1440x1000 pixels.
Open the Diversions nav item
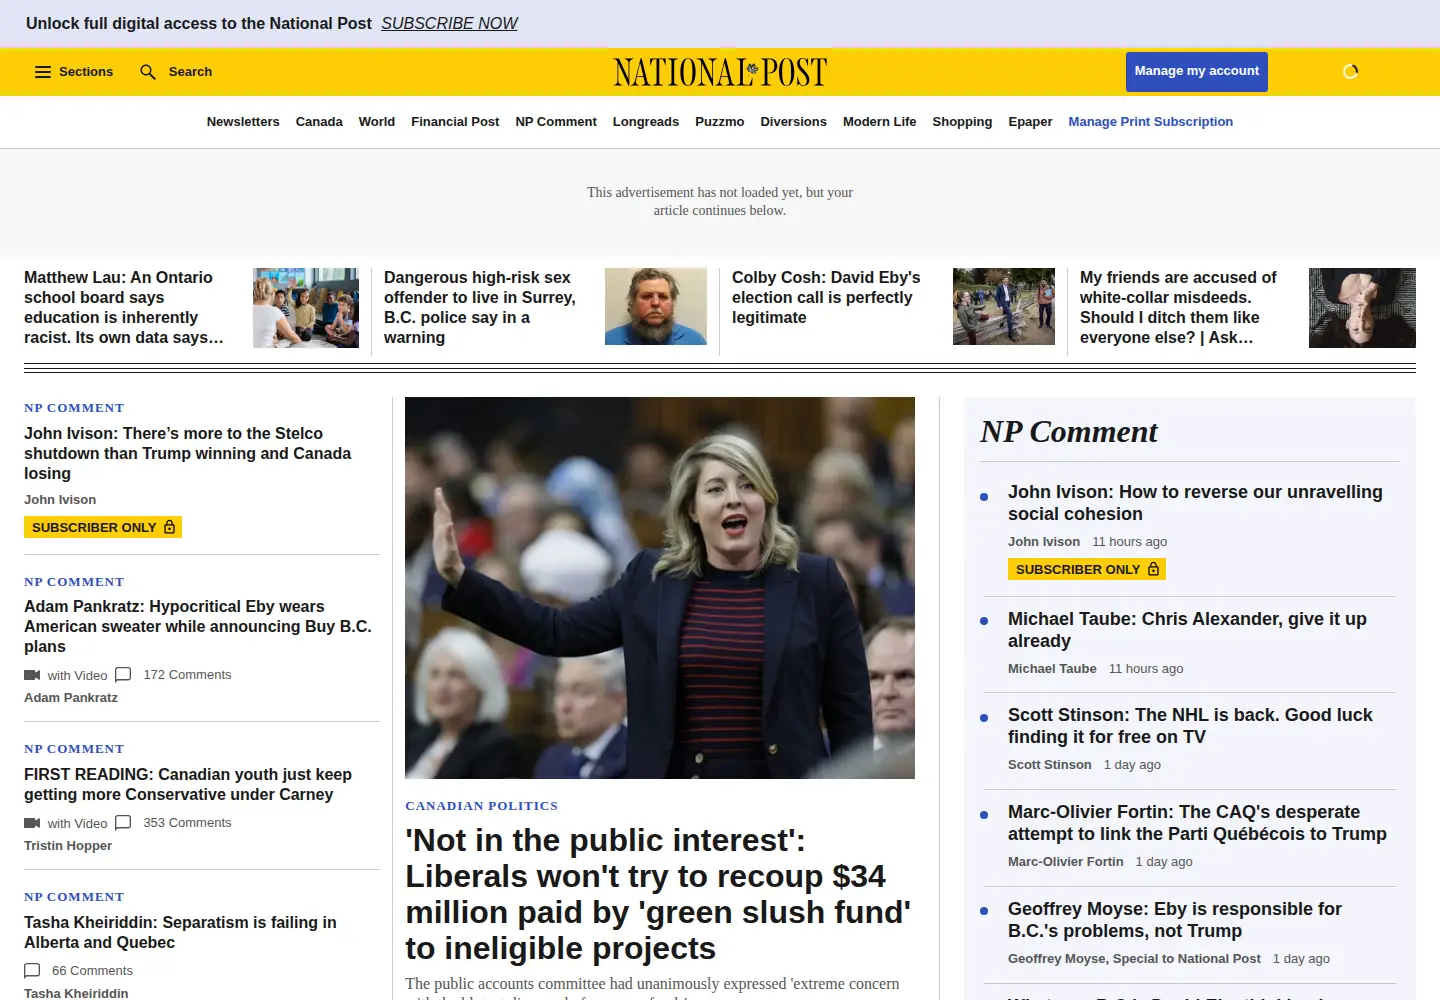(793, 122)
